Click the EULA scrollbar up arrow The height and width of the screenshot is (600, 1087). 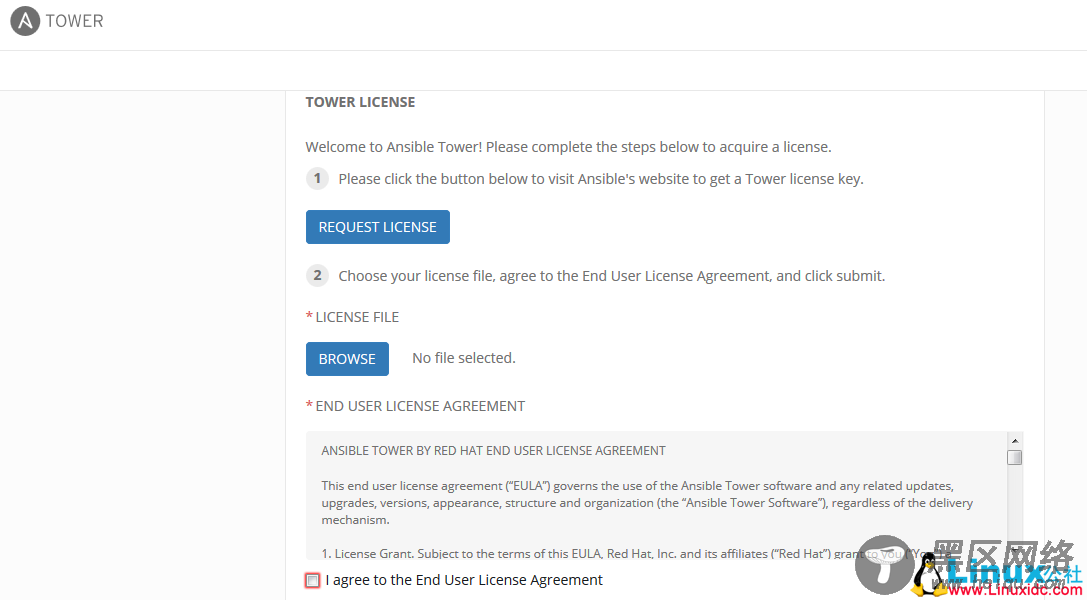click(1015, 441)
